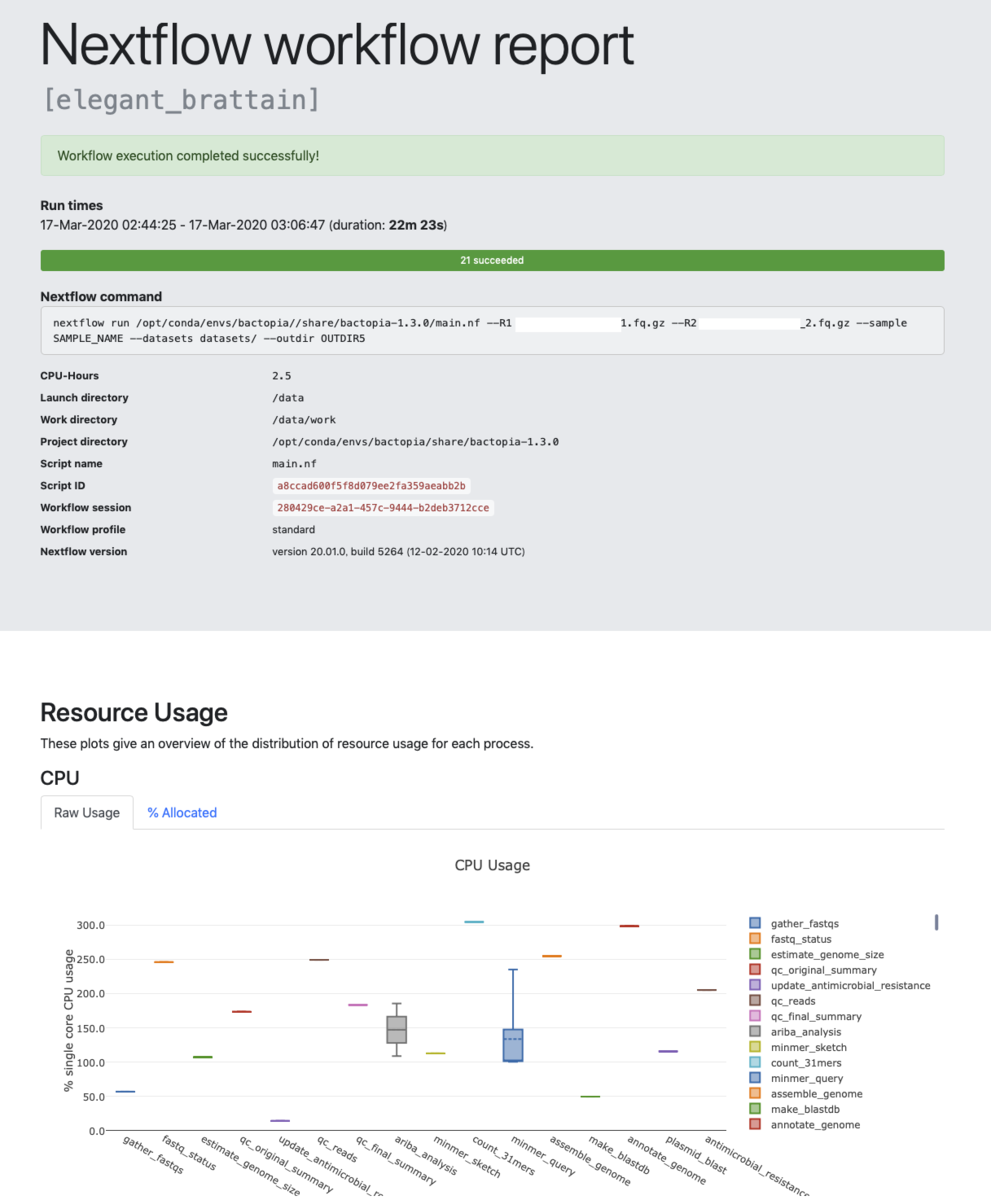Click the Work directory value "/data/work"
Viewport: 991px width, 1200px height.
click(x=304, y=420)
